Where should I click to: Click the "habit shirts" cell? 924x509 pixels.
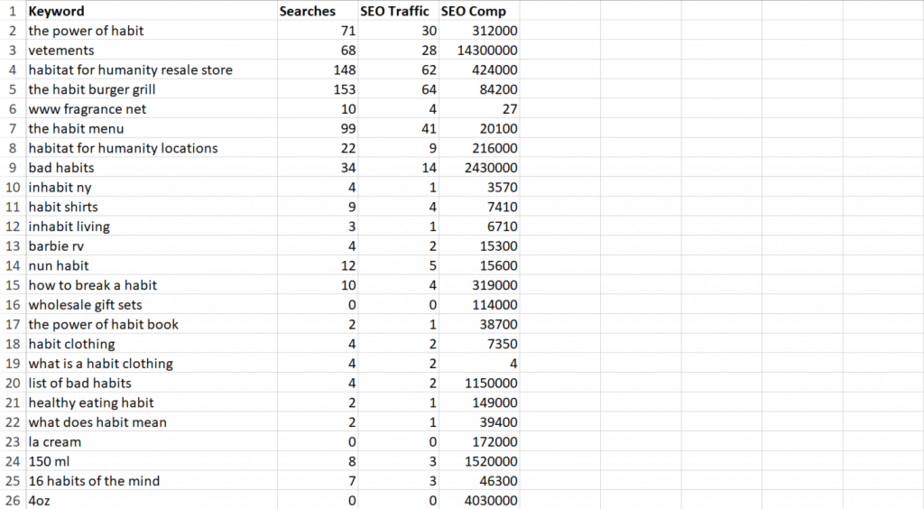pyautogui.click(x=152, y=206)
